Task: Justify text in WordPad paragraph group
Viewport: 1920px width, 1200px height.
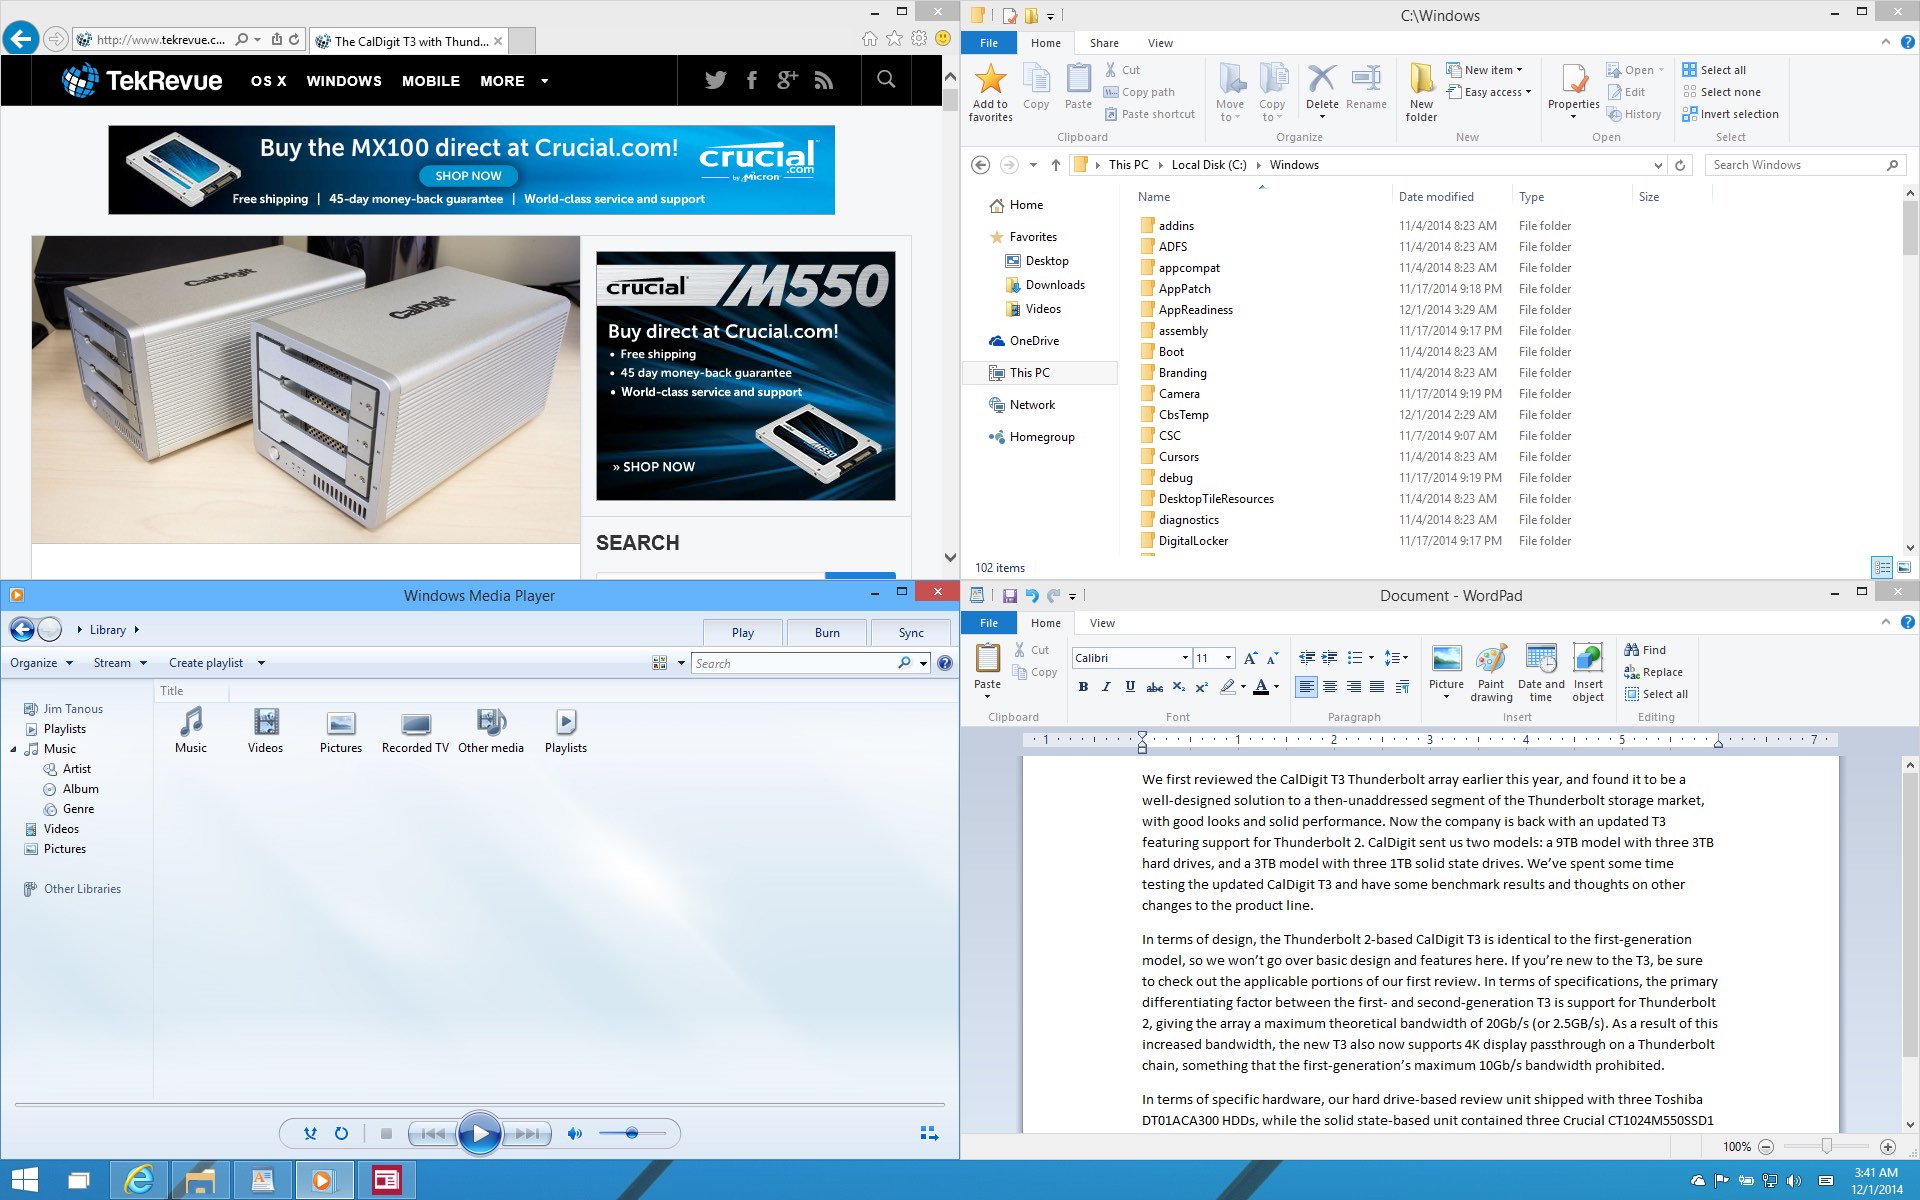Action: click(x=1377, y=687)
